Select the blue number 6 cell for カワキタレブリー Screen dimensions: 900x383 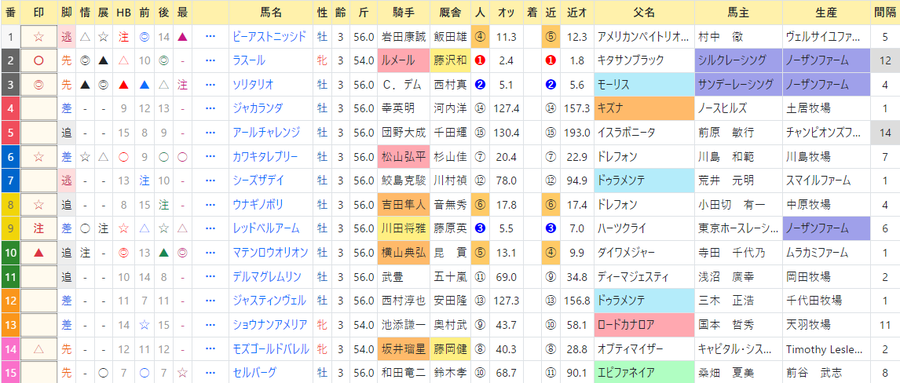10,156
